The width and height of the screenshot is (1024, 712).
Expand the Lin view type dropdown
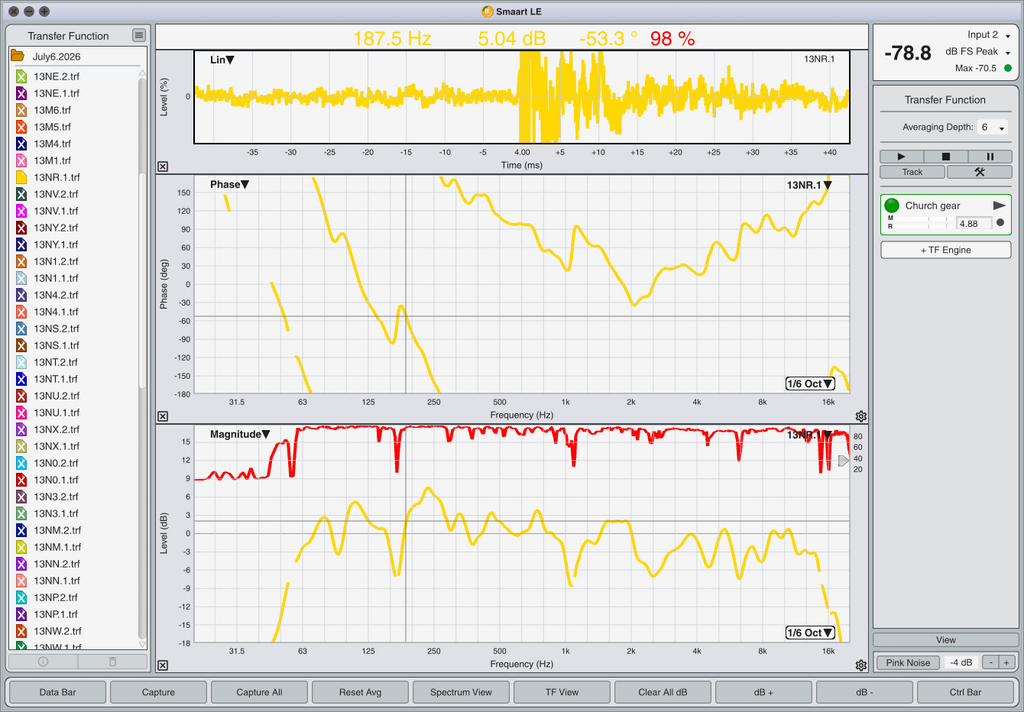pos(222,59)
